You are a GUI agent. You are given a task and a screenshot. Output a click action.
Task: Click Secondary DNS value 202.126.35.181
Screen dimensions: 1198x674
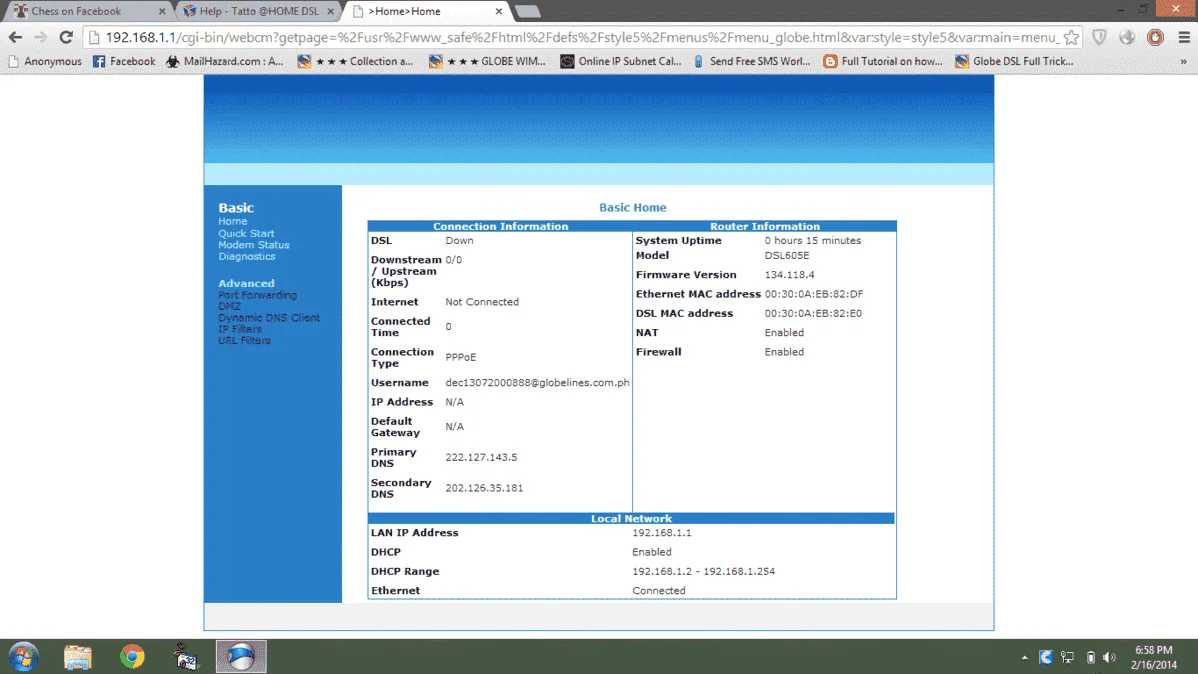(x=484, y=488)
